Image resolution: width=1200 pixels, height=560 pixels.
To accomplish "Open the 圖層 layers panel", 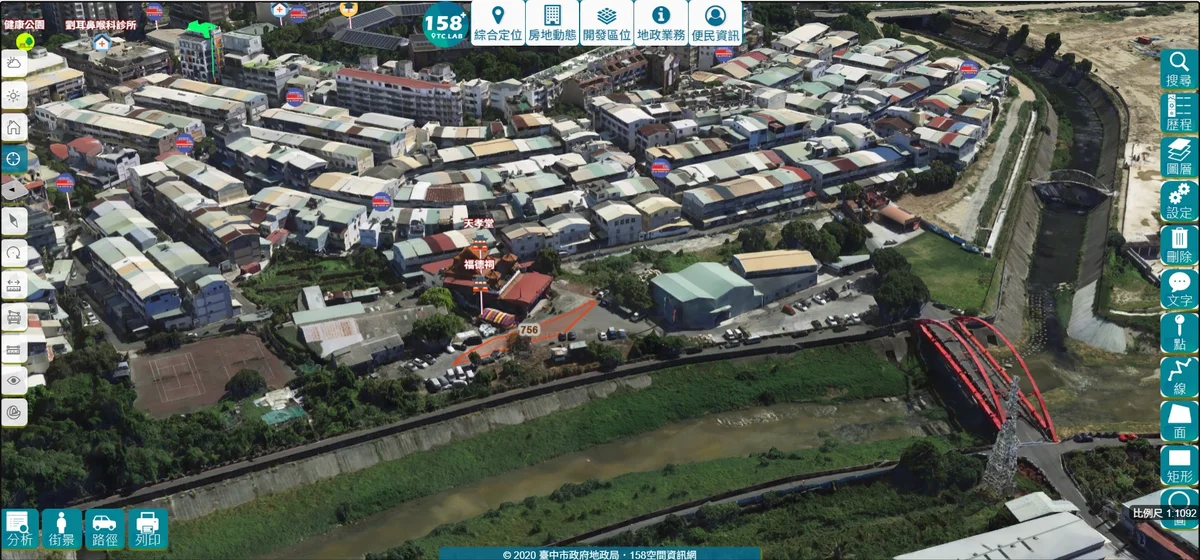I will pos(1179,158).
